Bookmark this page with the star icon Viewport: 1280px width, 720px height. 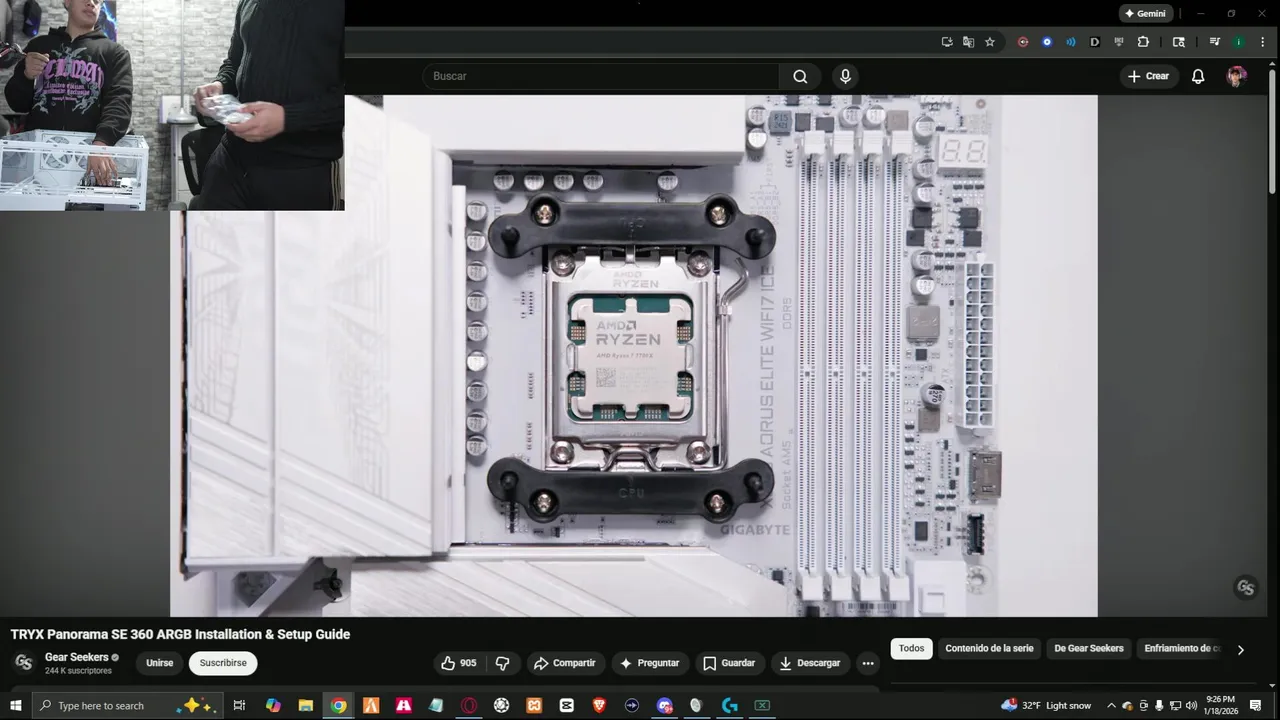tap(990, 42)
